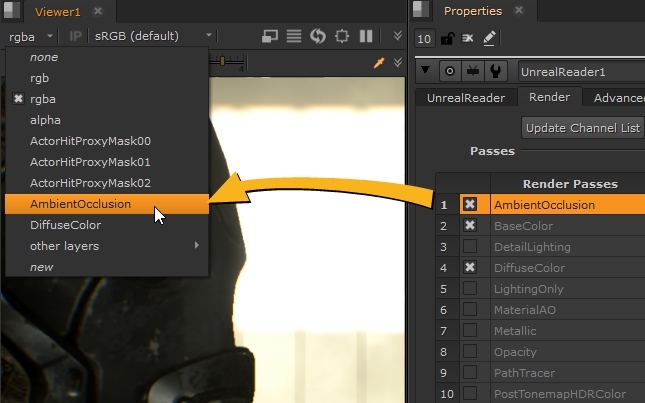Click the Update Channel List button

tap(582, 128)
